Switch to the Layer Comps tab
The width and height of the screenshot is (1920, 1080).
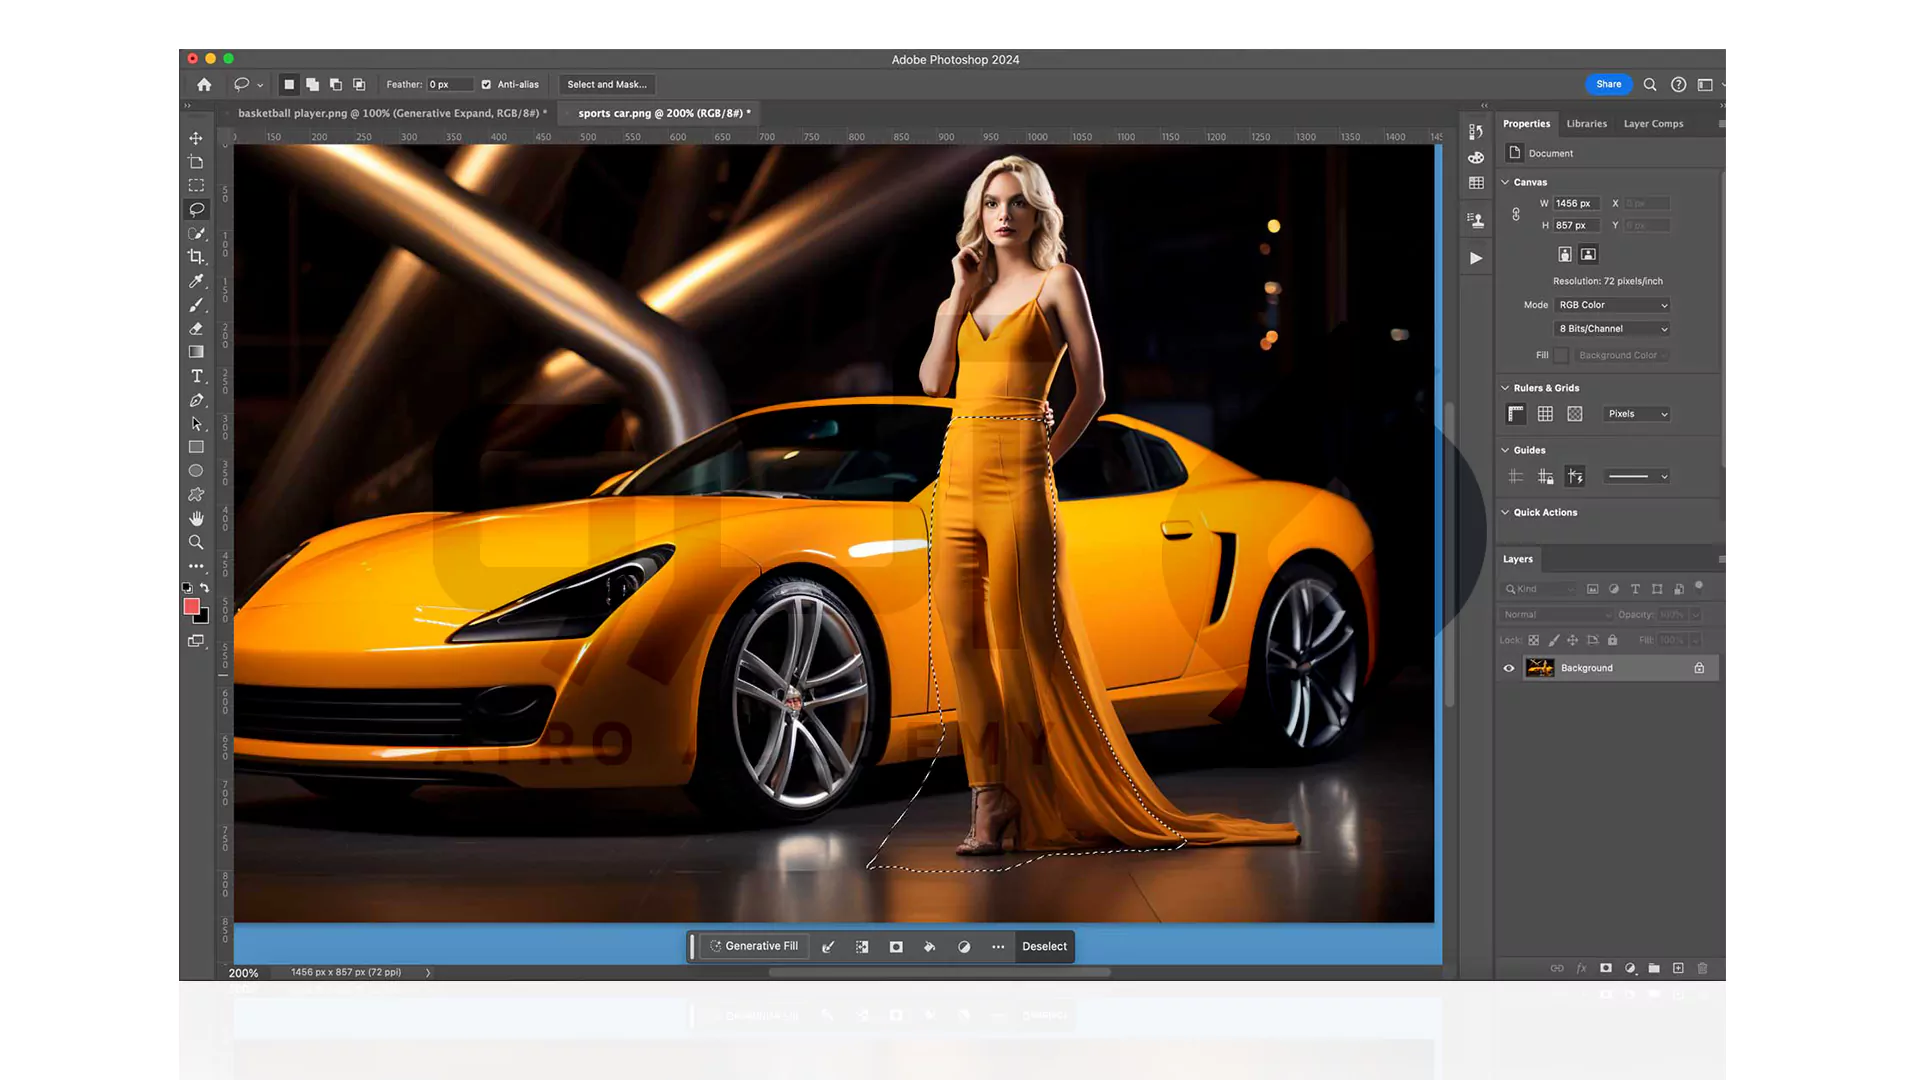pyautogui.click(x=1653, y=124)
